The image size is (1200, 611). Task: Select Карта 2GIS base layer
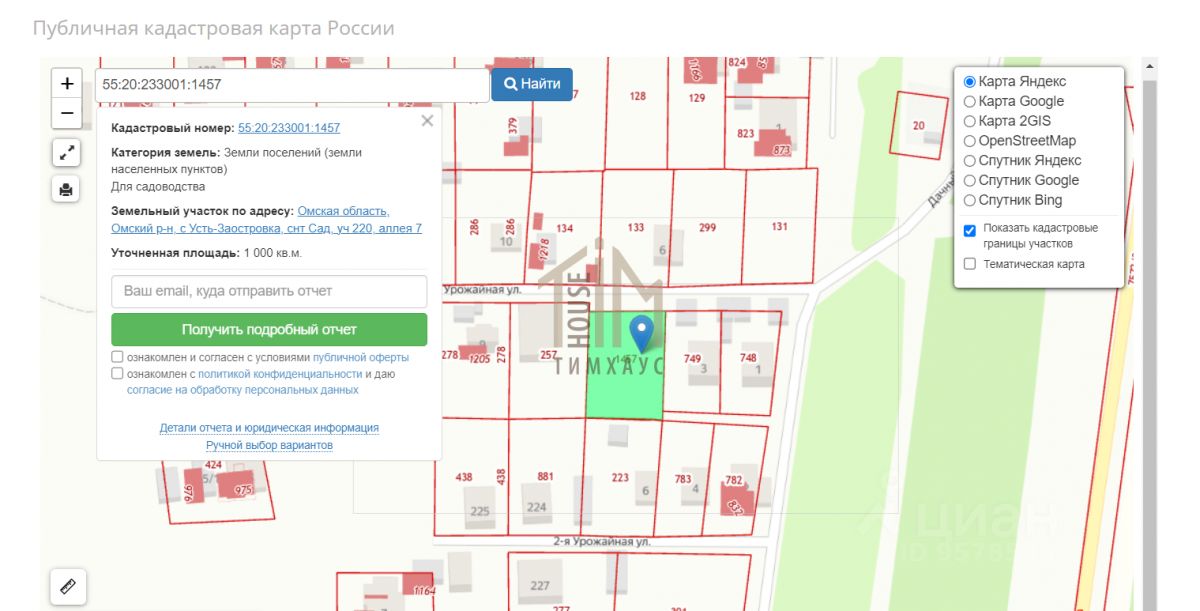click(x=969, y=121)
